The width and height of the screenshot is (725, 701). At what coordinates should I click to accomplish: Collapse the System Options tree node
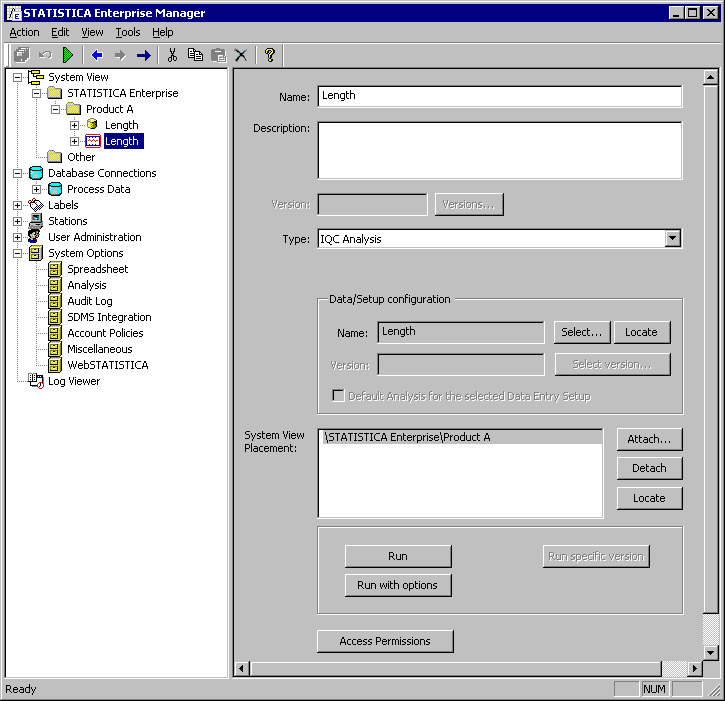[18, 253]
